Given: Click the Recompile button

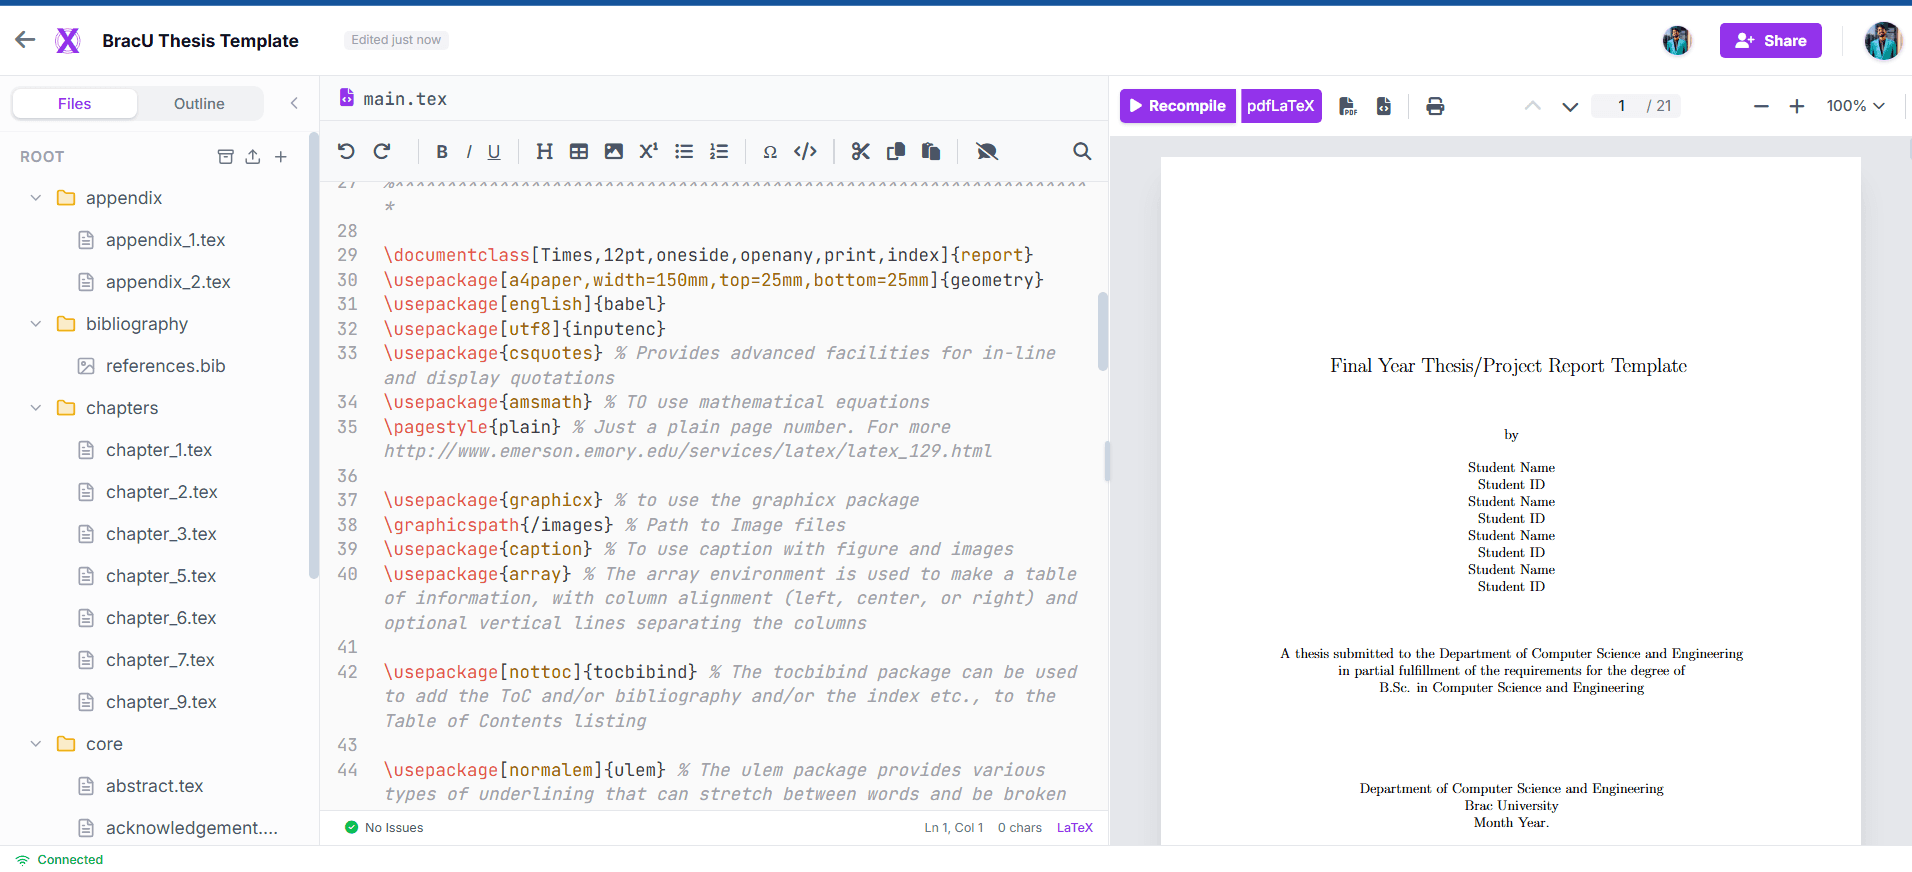Looking at the screenshot, I should 1178,106.
